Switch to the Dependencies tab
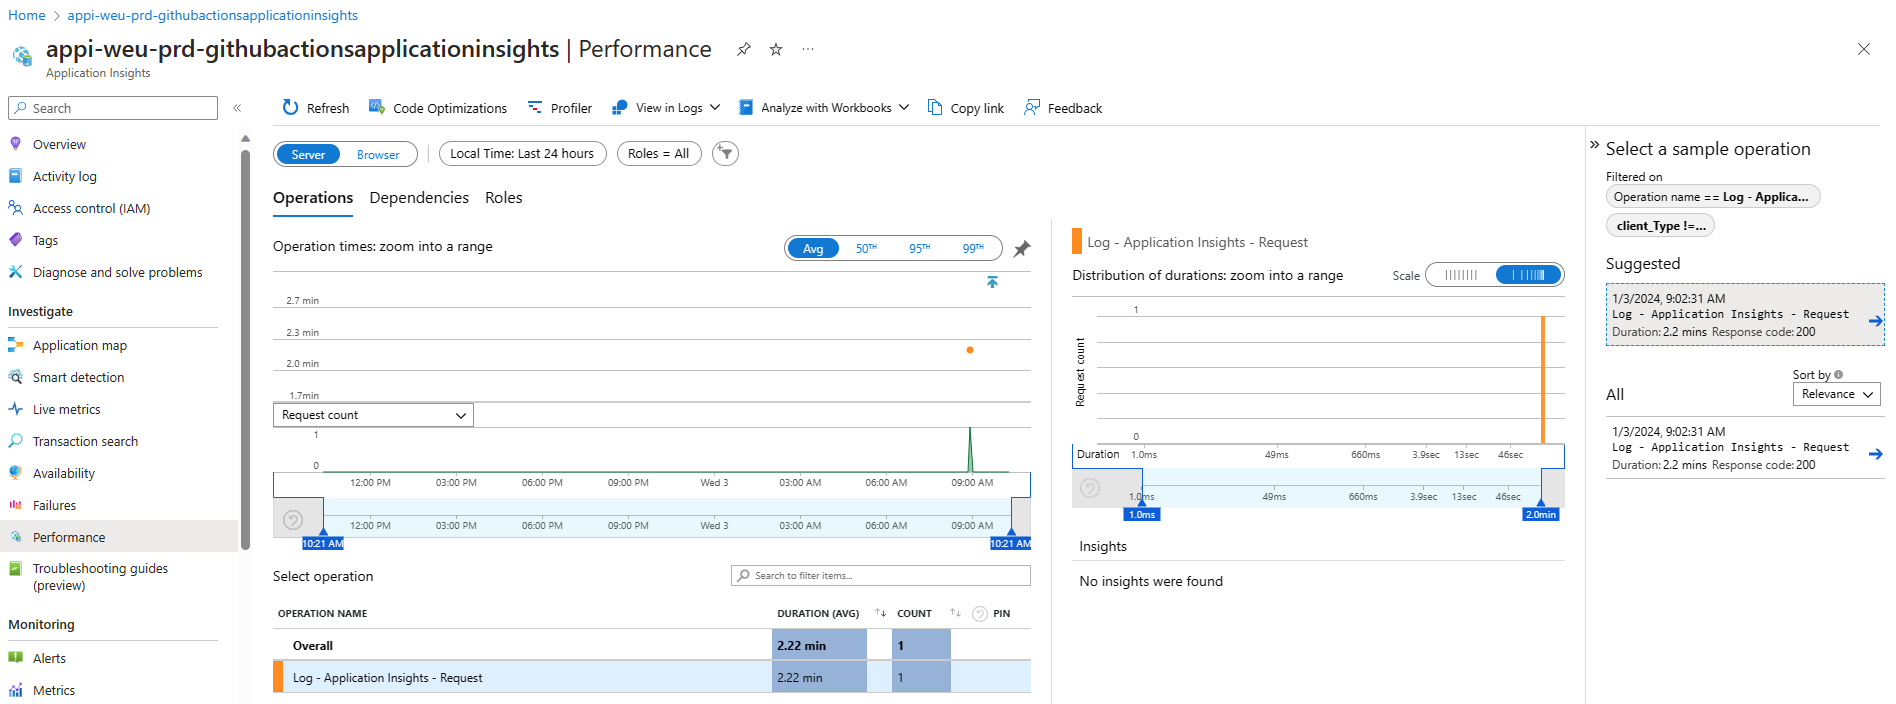Image resolution: width=1896 pixels, height=704 pixels. (x=419, y=198)
